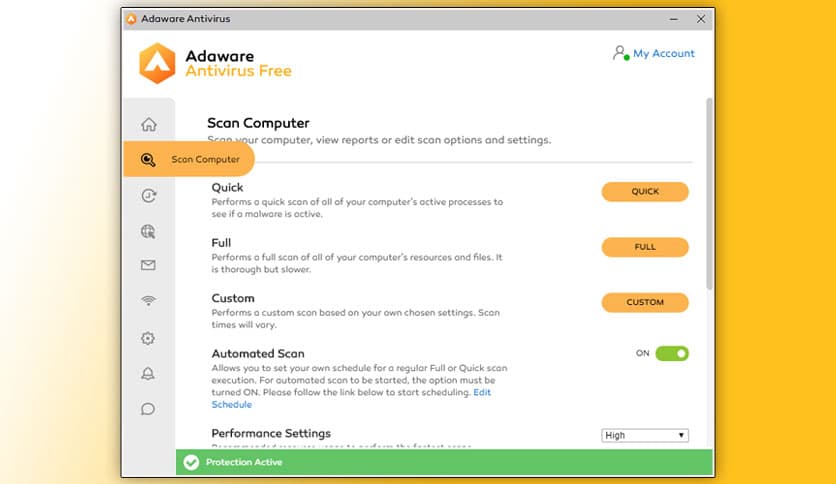Open the network protection Wi-Fi icon

click(x=148, y=301)
